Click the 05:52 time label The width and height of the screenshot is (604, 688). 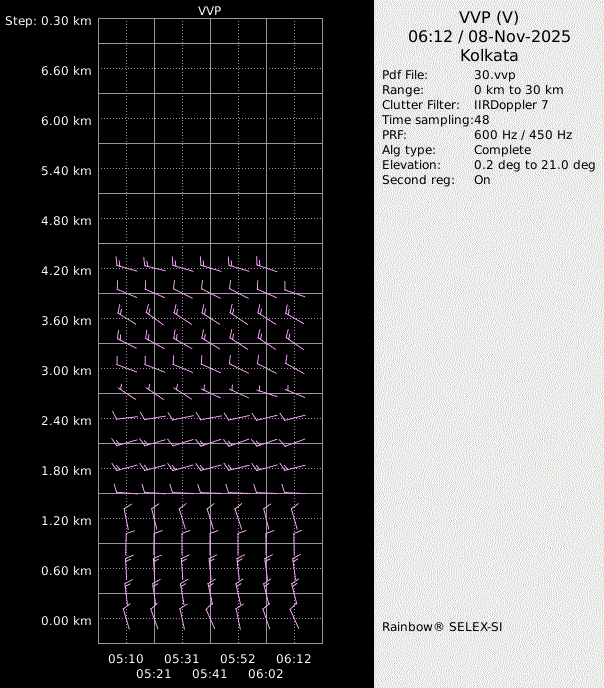(x=238, y=659)
